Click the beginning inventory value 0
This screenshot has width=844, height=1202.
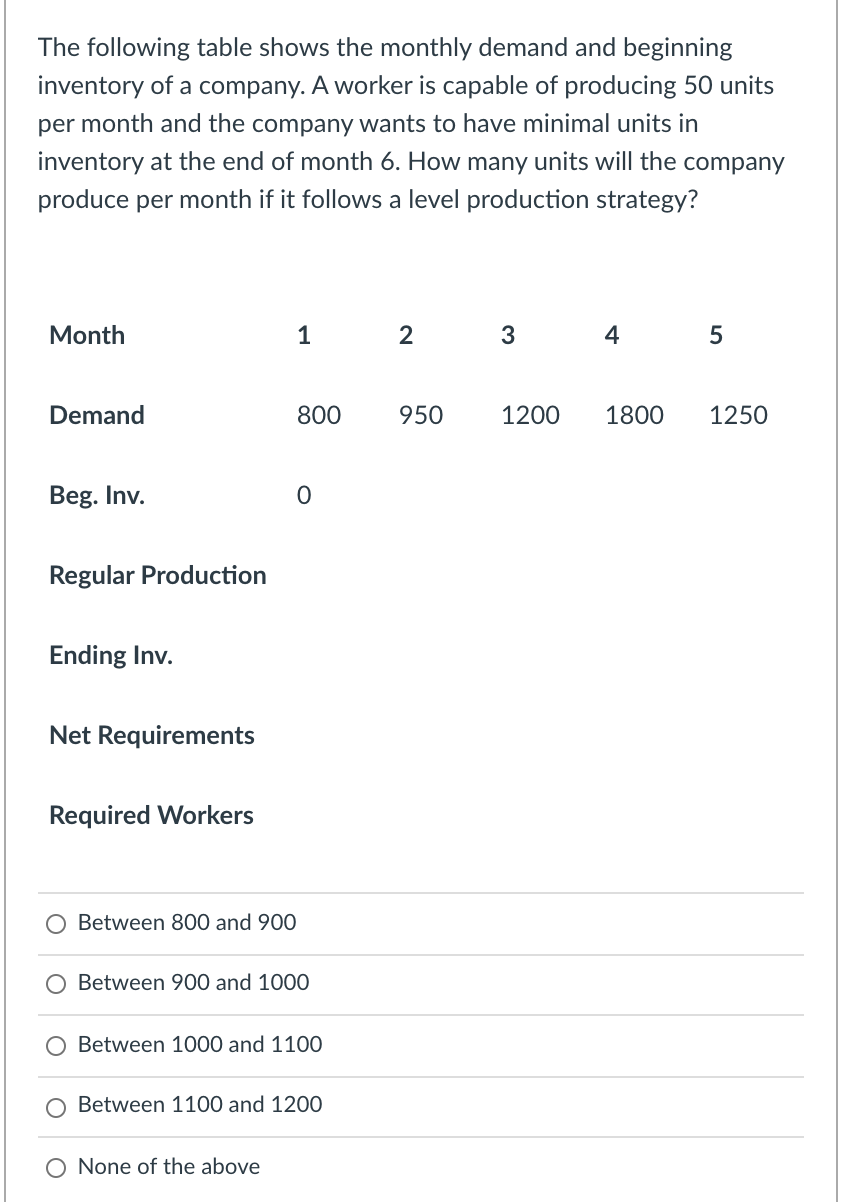[304, 495]
